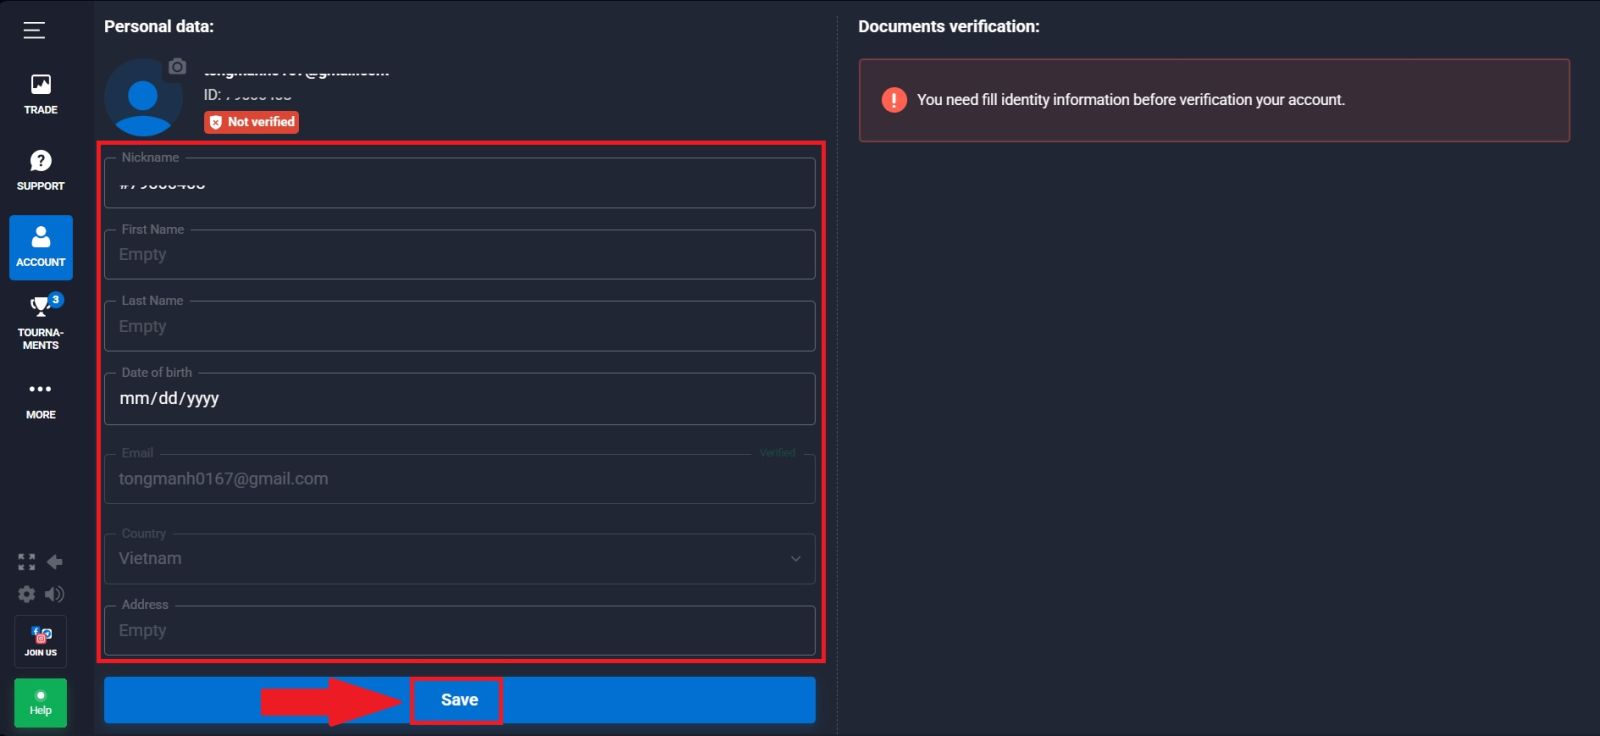Viewport: 1600px width, 736px height.
Task: Click the left arrow collapse icon
Action: 55,562
